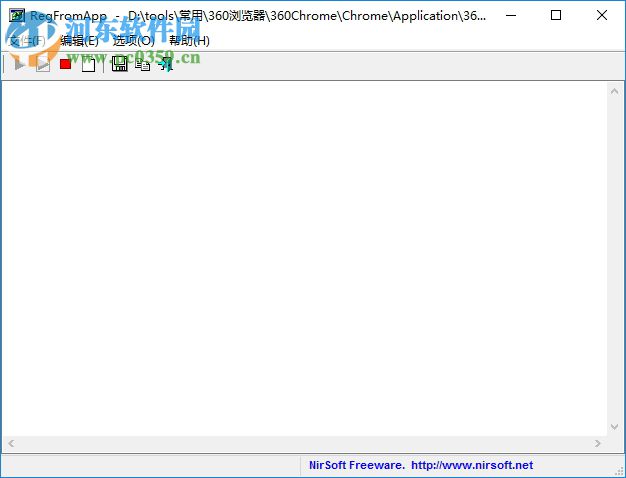Image resolution: width=626 pixels, height=478 pixels.
Task: Maximize the RegFromApp window
Action: pos(556,16)
